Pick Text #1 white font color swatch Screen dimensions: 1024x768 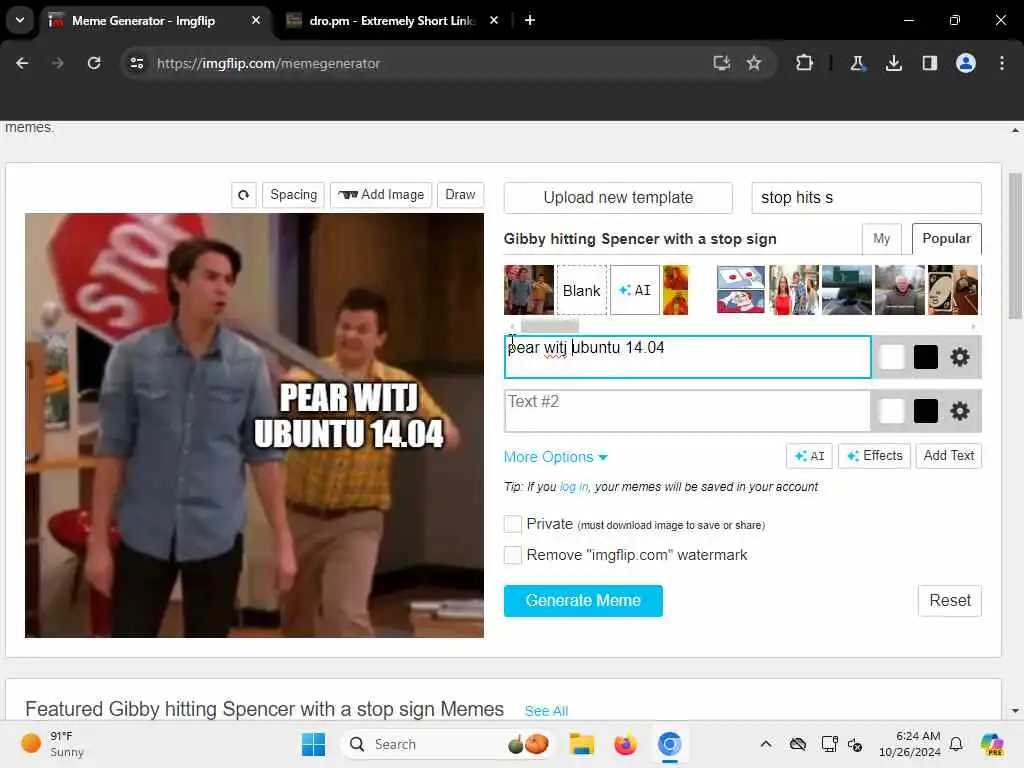coord(891,357)
